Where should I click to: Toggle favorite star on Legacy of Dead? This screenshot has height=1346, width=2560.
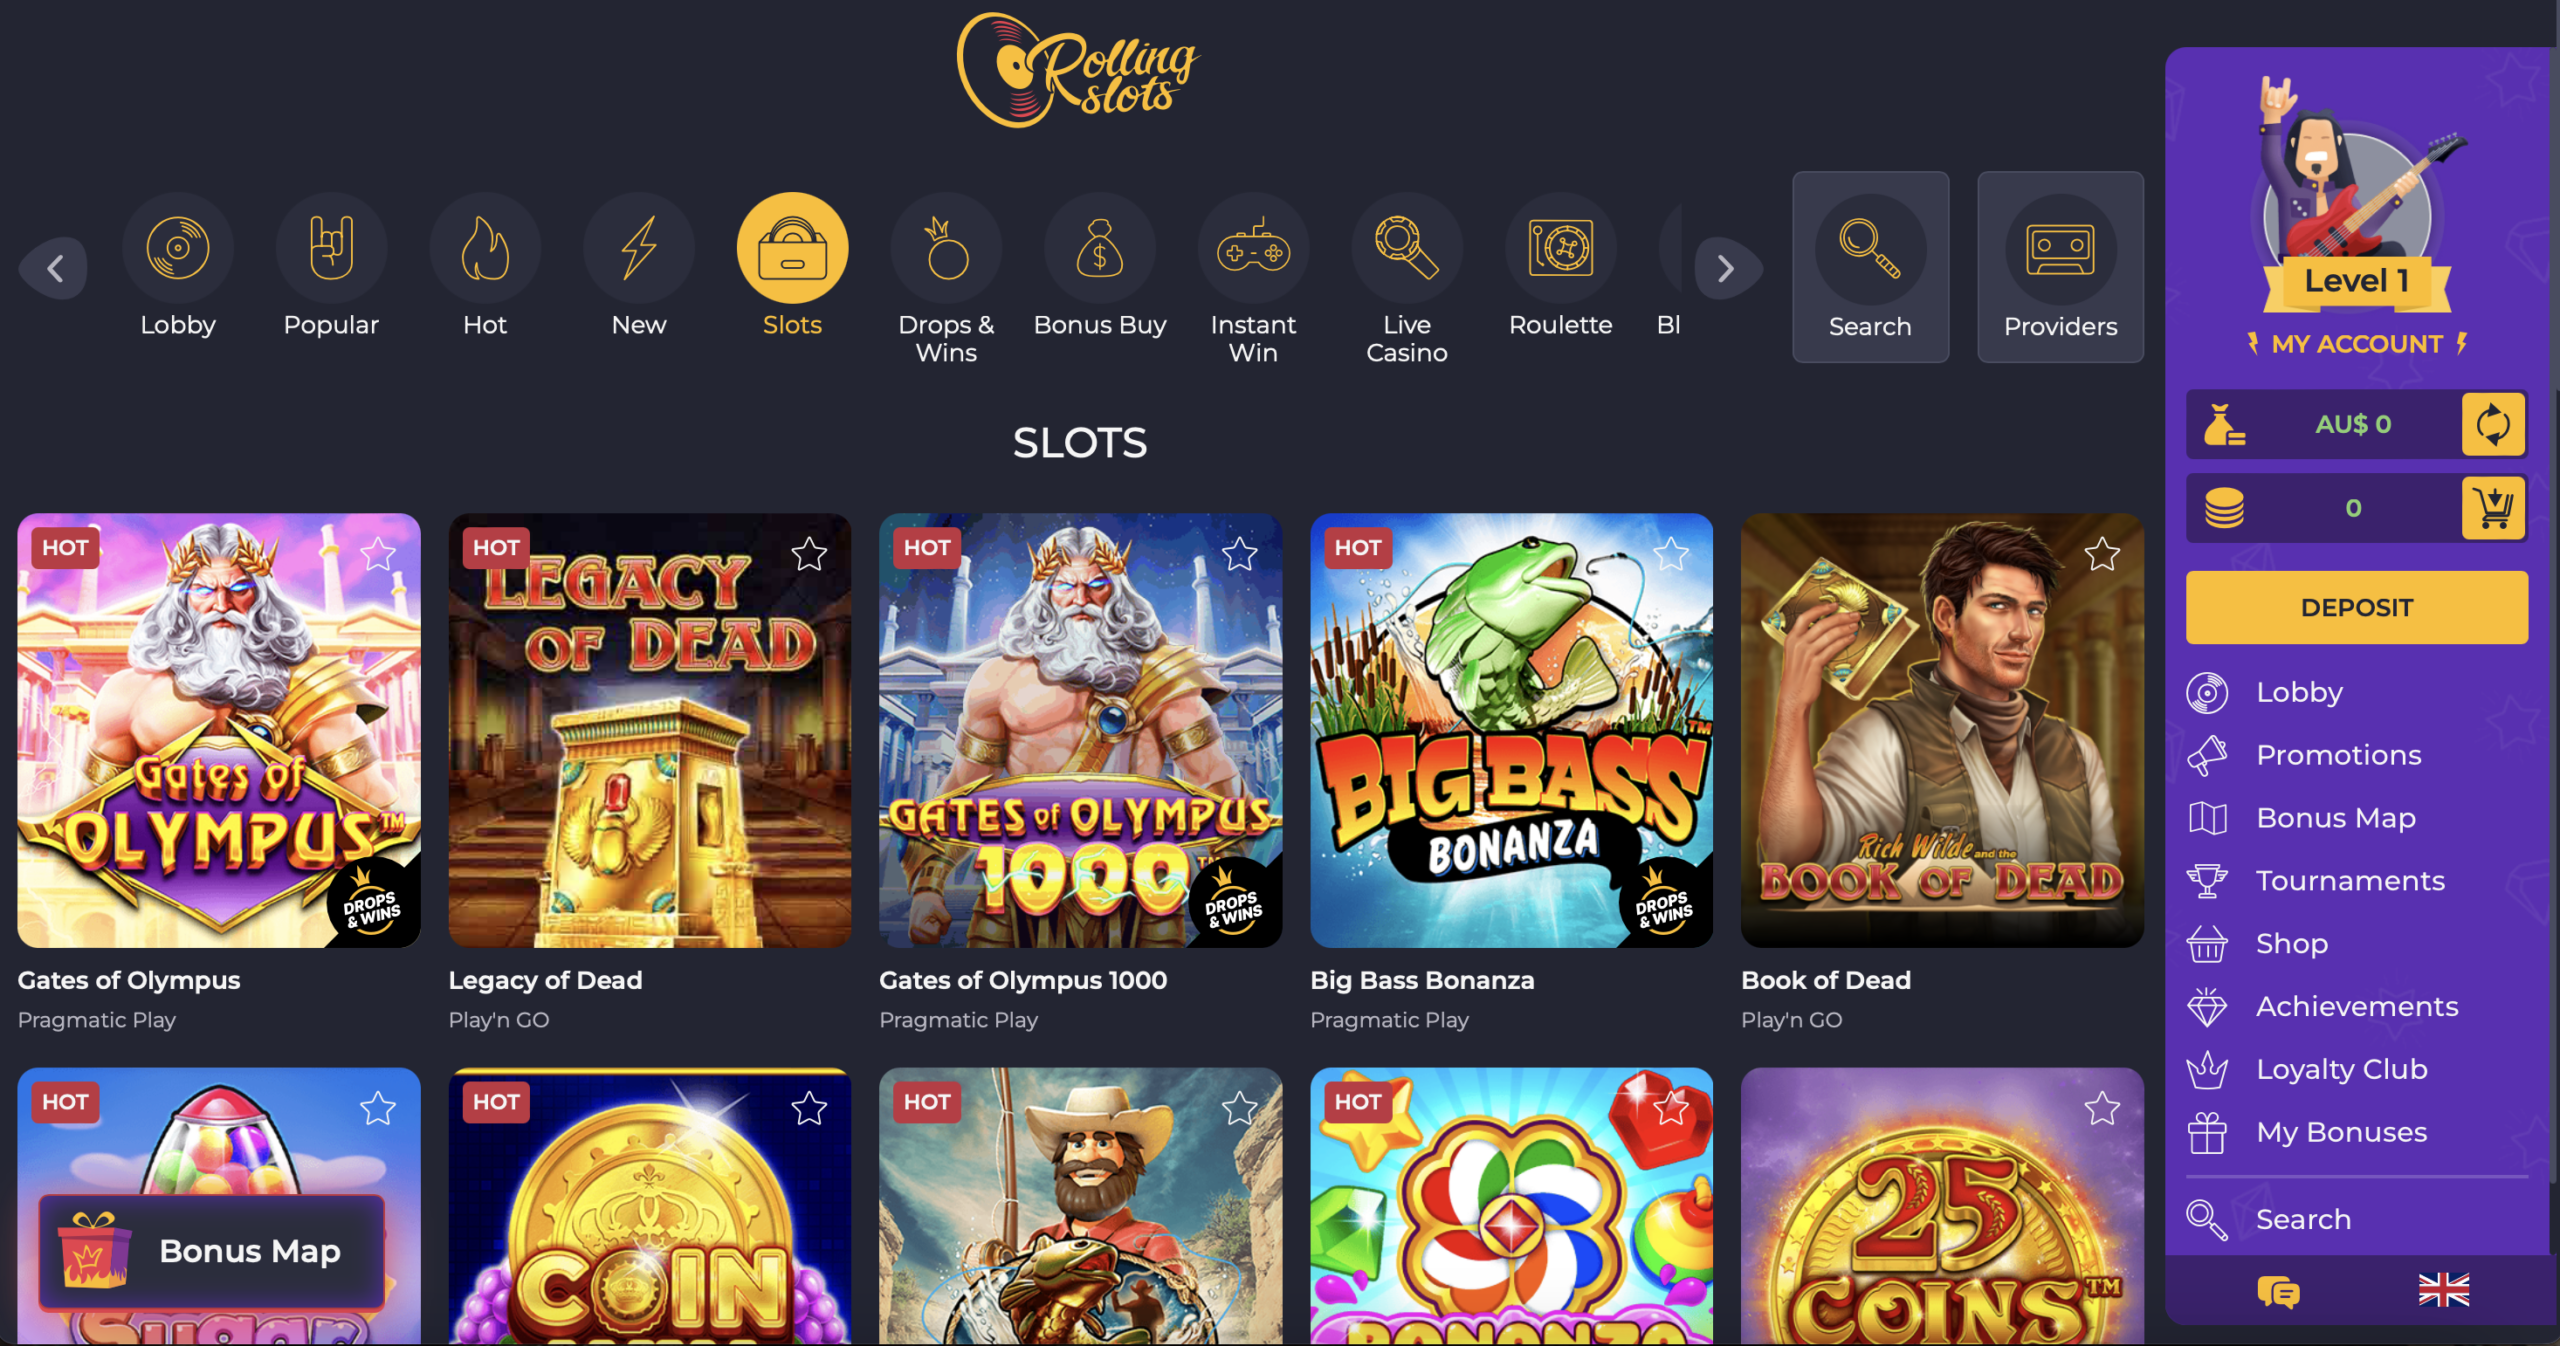[x=809, y=553]
